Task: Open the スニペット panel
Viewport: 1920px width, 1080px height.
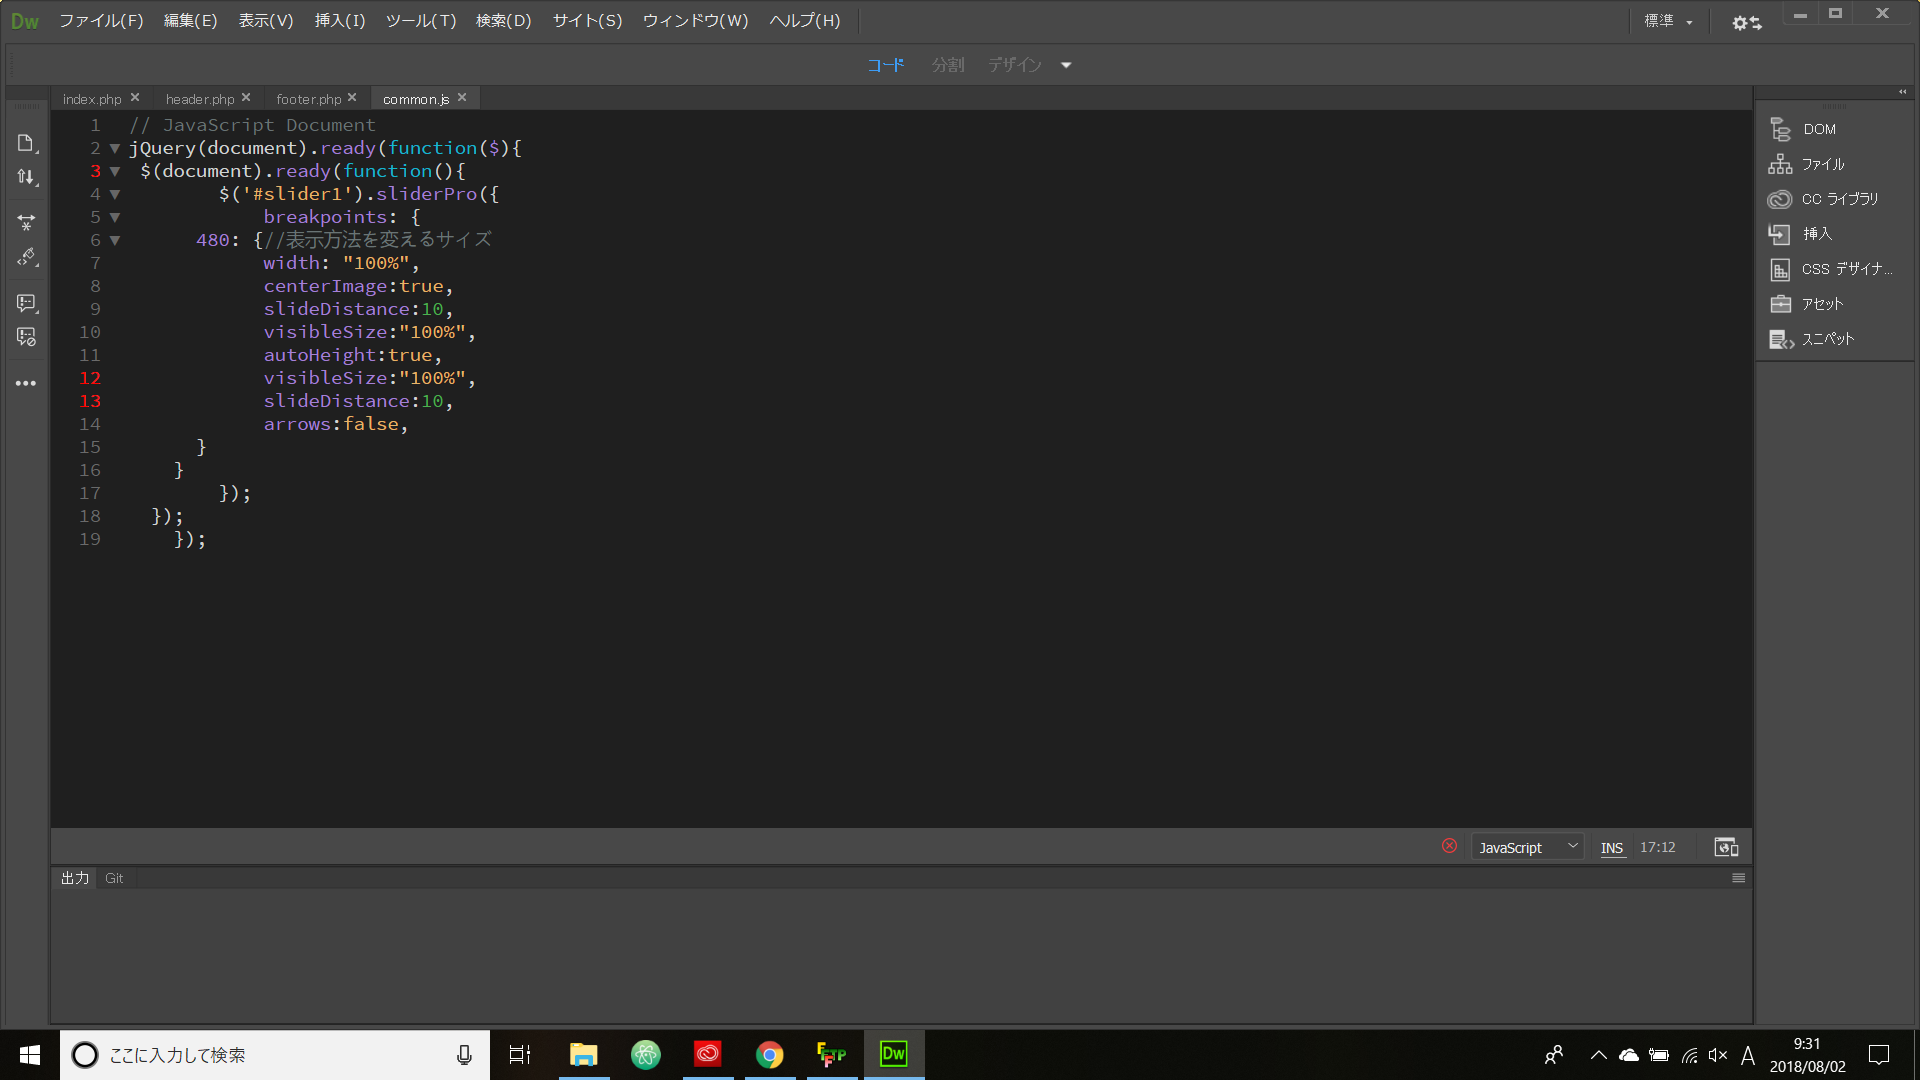Action: pos(1826,339)
